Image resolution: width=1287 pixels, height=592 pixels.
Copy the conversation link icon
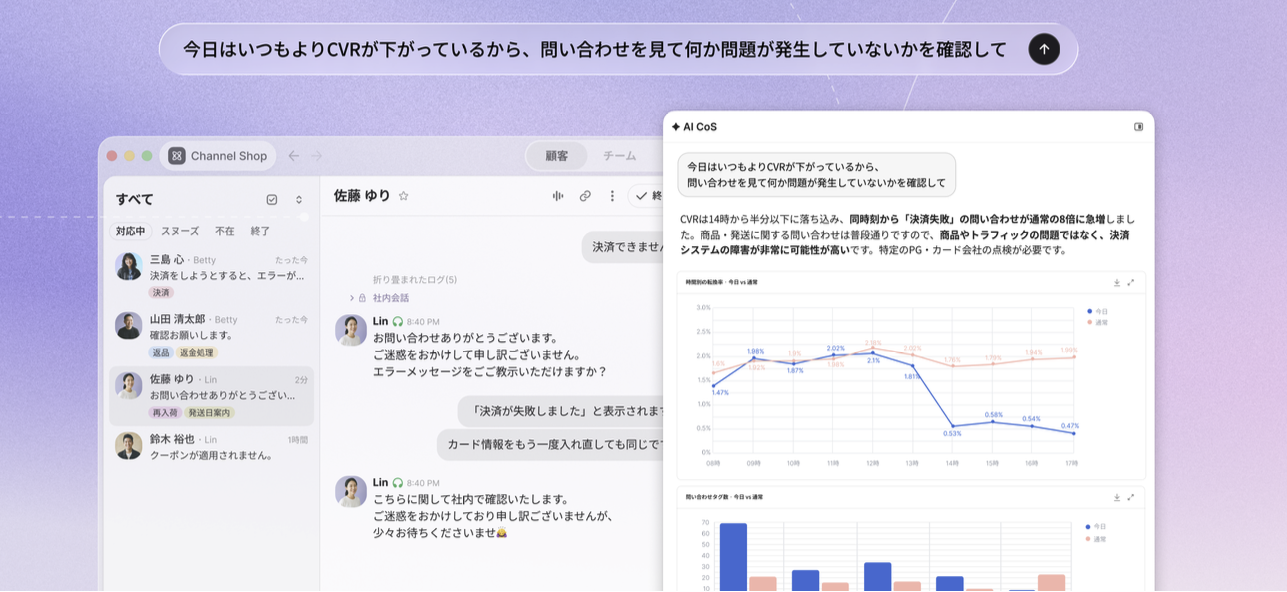pyautogui.click(x=585, y=196)
